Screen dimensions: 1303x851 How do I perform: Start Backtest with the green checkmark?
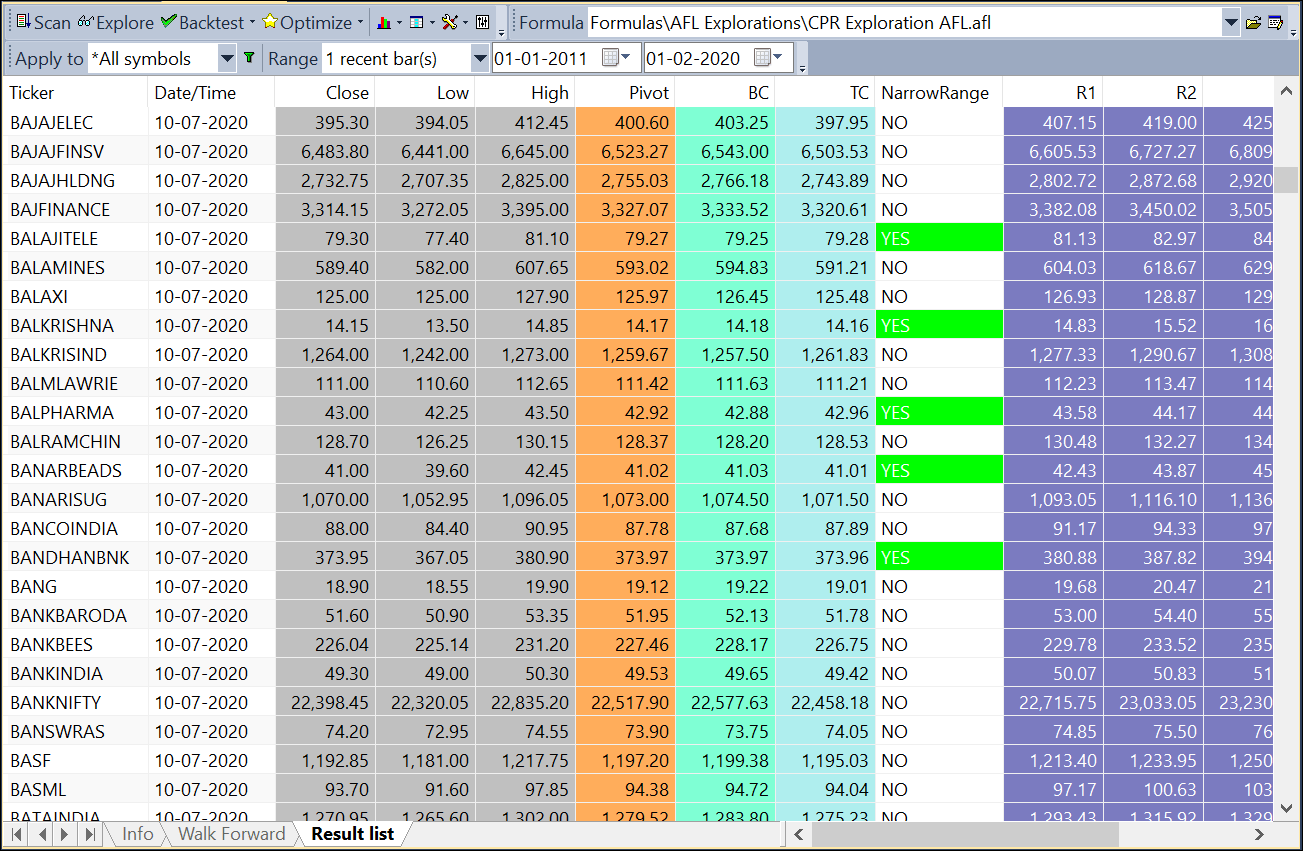(x=201, y=22)
